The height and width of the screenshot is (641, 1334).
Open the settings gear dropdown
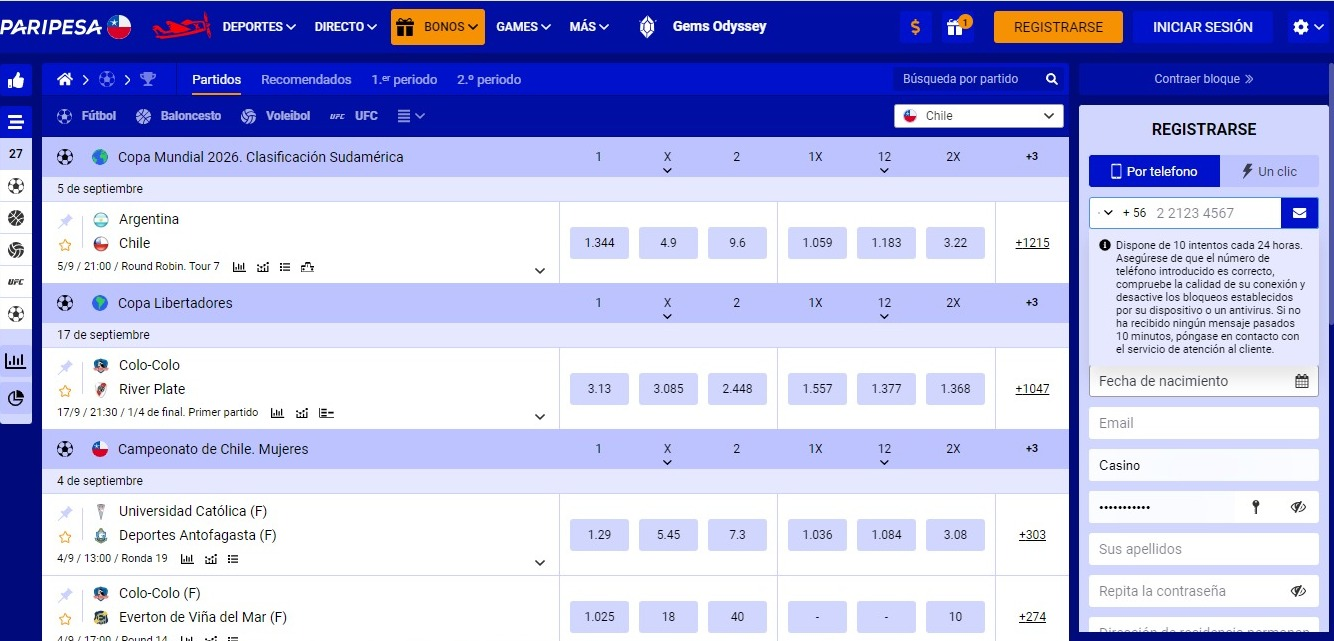pos(1306,27)
